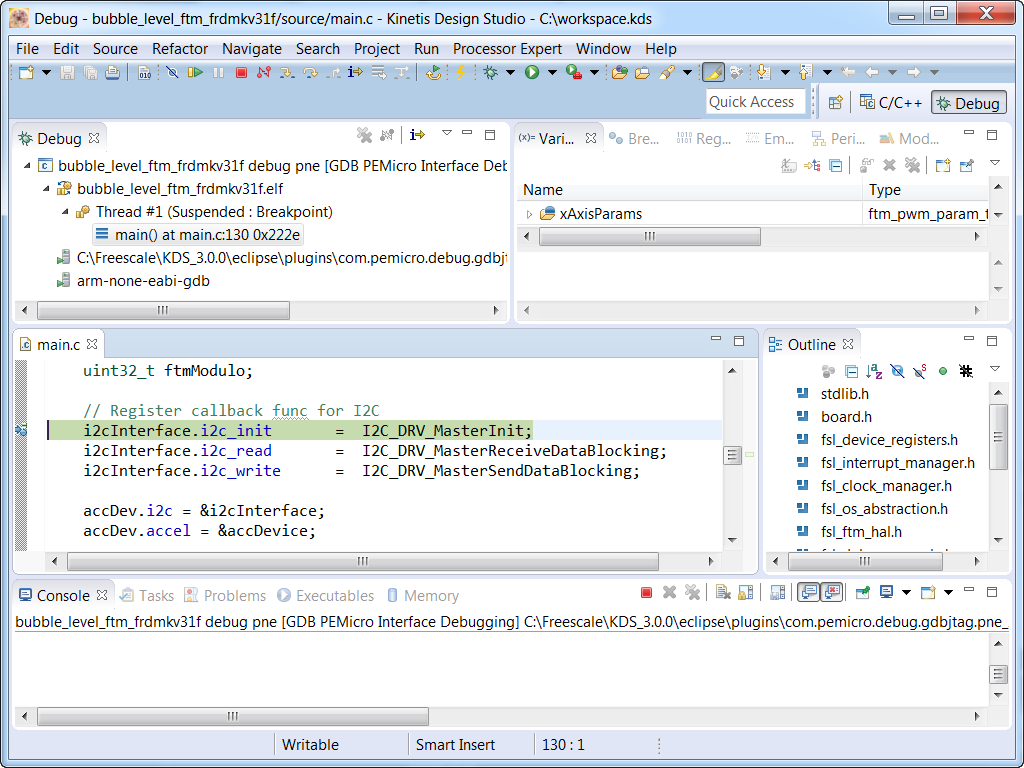Select the Debug perspective button
Screen dimensions: 1024x768
click(968, 103)
